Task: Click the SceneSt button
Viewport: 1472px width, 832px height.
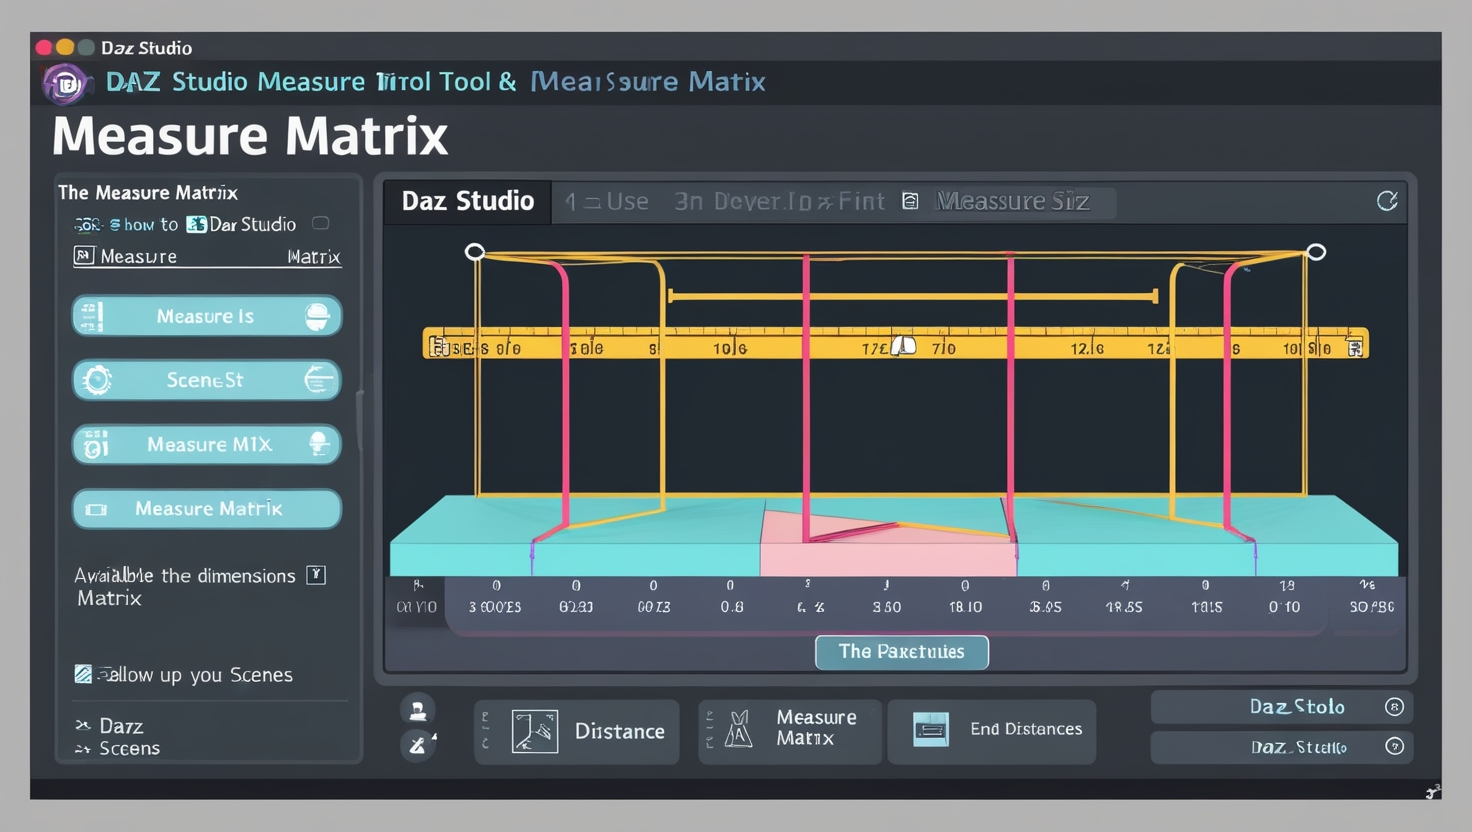Action: click(207, 380)
